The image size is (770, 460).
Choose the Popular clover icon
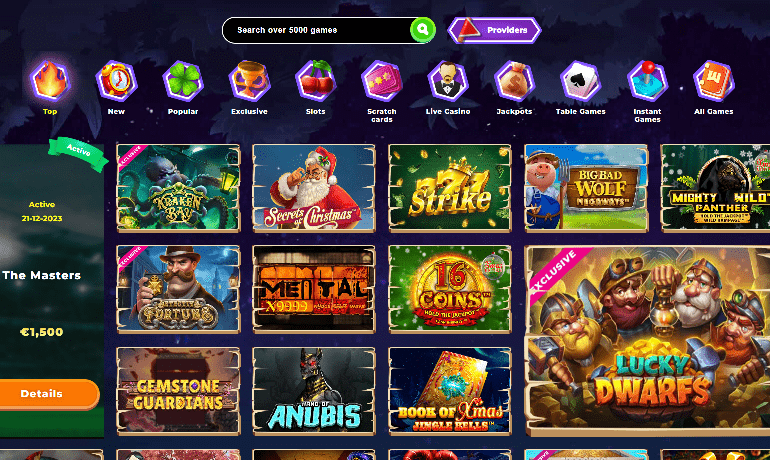click(x=183, y=81)
